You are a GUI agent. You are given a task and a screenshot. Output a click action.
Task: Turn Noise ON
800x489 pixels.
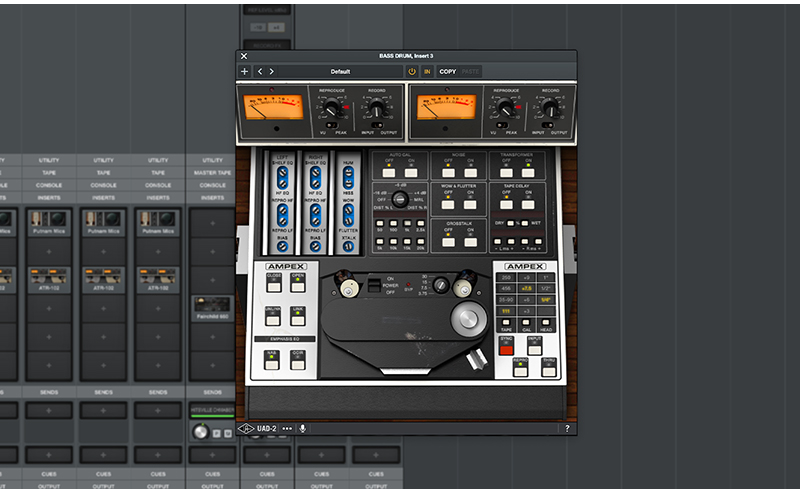click(x=470, y=171)
